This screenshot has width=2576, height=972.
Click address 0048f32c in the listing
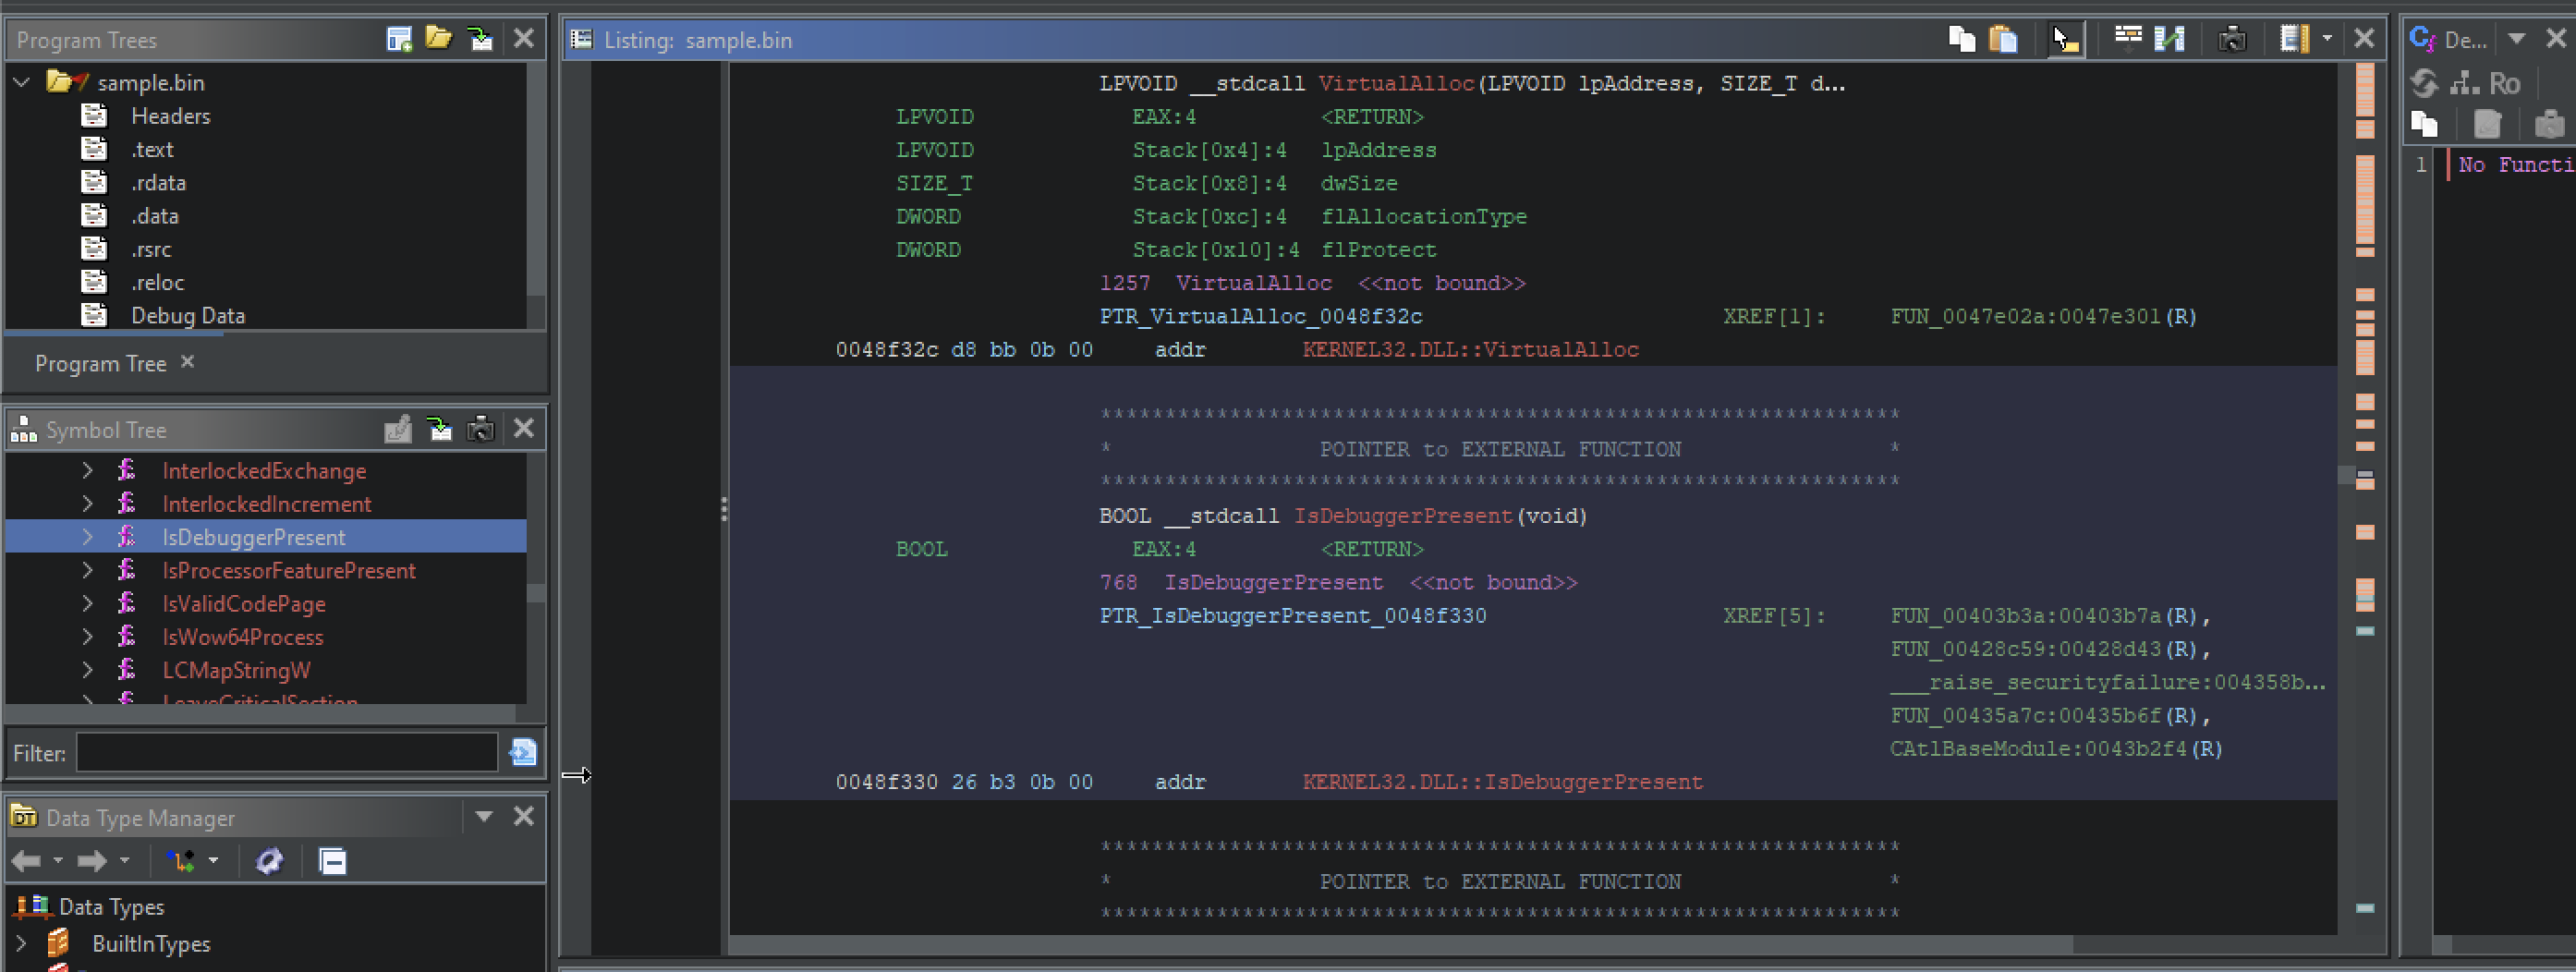tap(887, 350)
